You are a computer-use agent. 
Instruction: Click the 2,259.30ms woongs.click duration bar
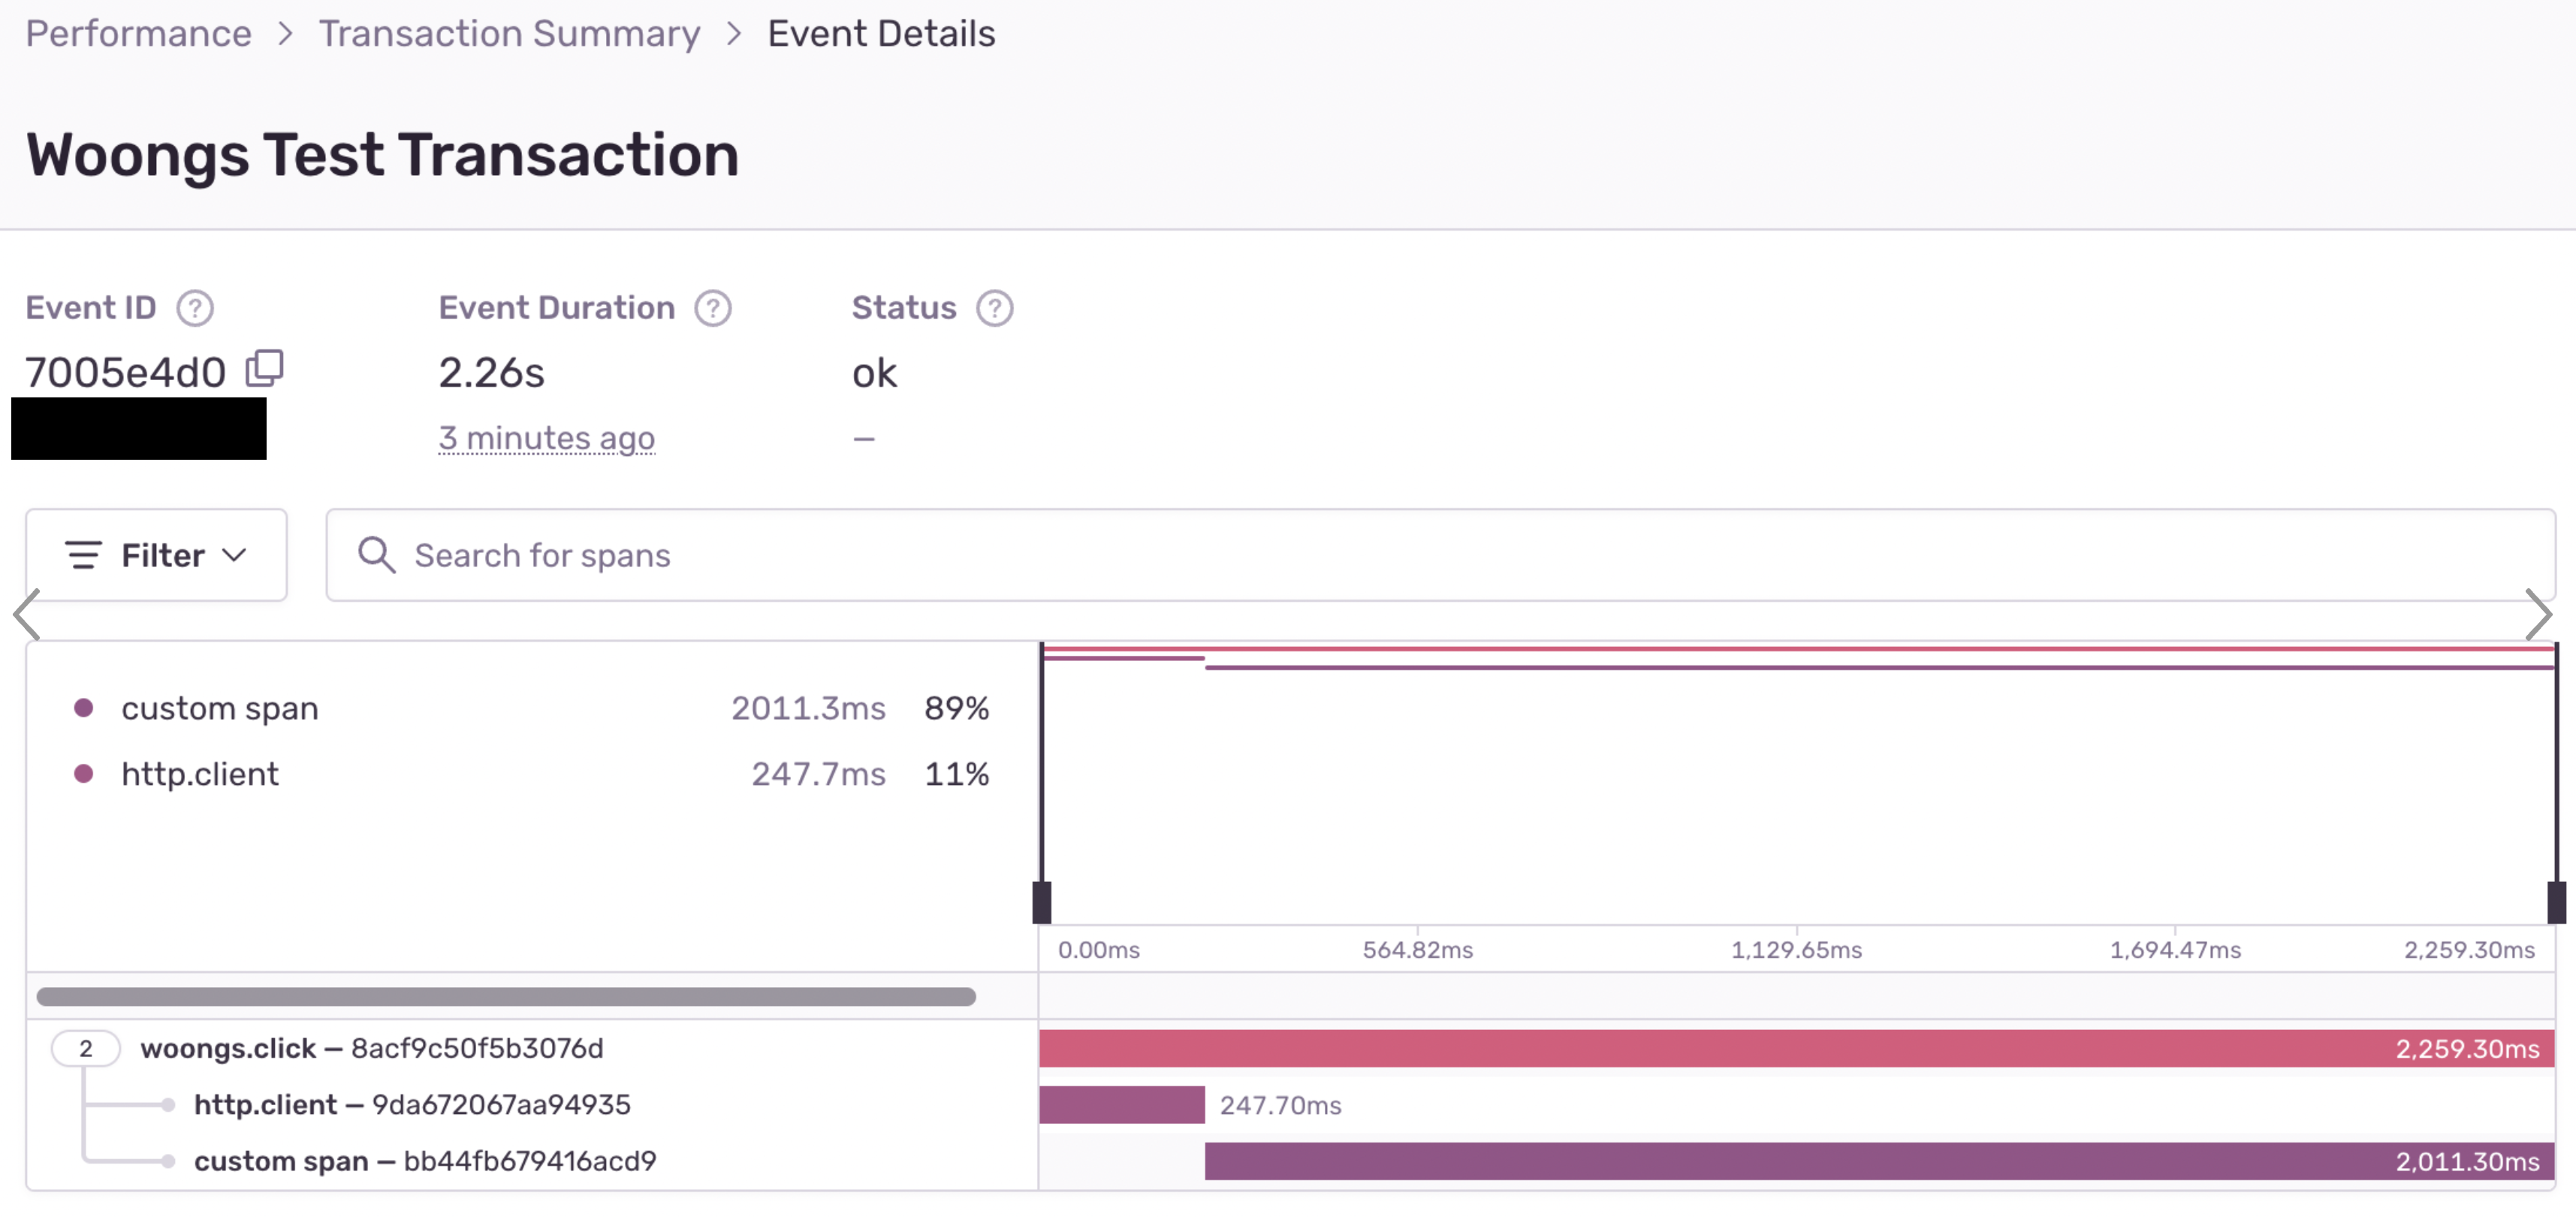(1796, 1048)
